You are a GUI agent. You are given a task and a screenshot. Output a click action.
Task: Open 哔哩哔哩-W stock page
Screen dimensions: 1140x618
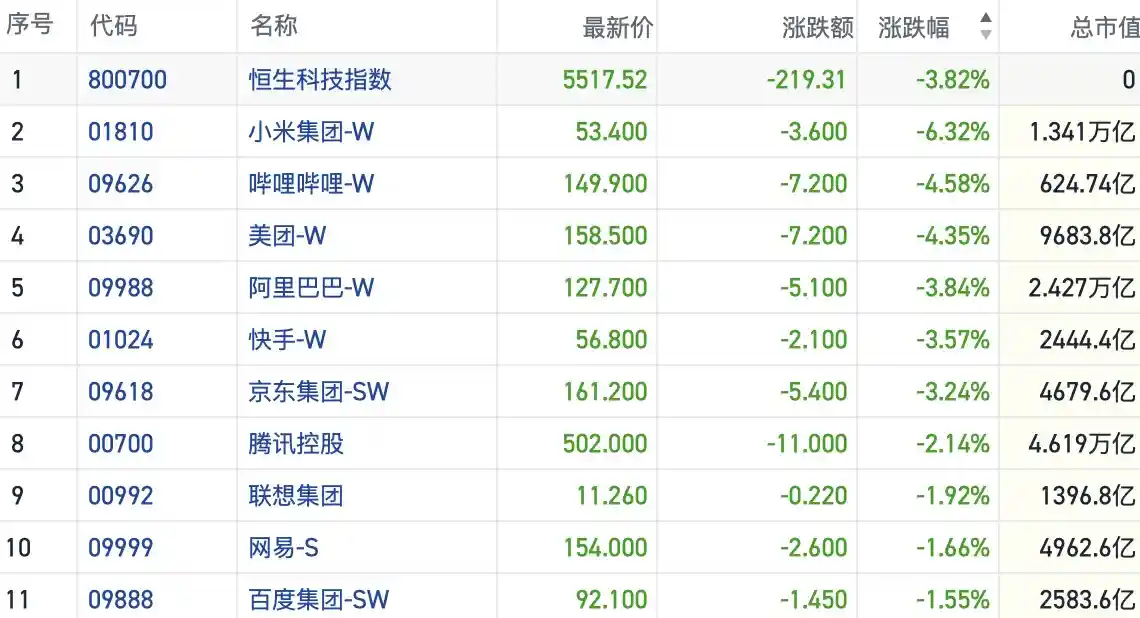pyautogui.click(x=311, y=184)
